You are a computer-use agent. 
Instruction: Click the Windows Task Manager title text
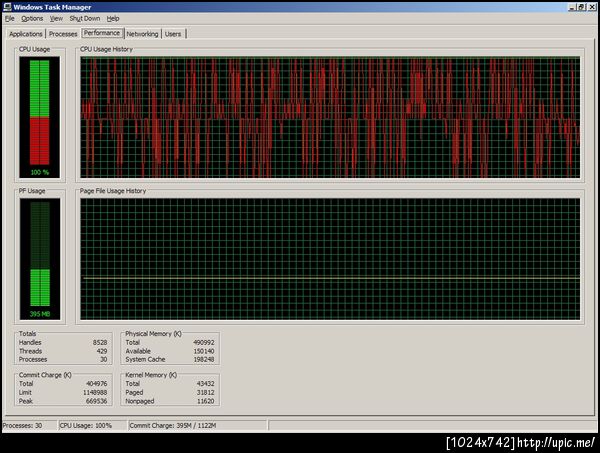(x=52, y=7)
